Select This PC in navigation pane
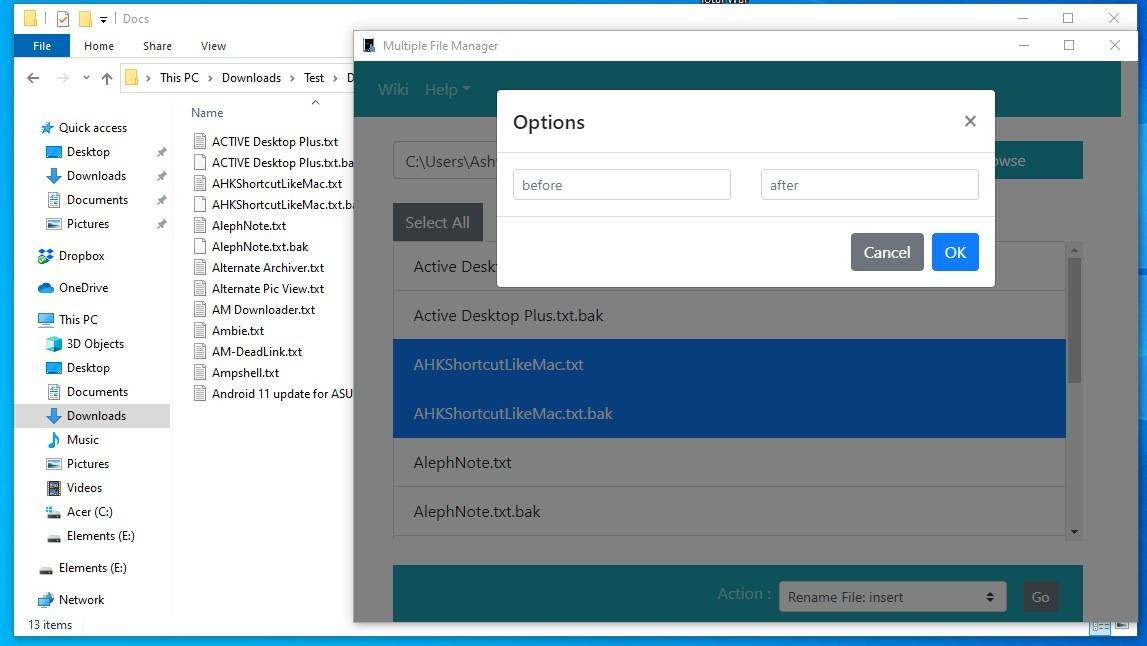1147x646 pixels. 78,320
